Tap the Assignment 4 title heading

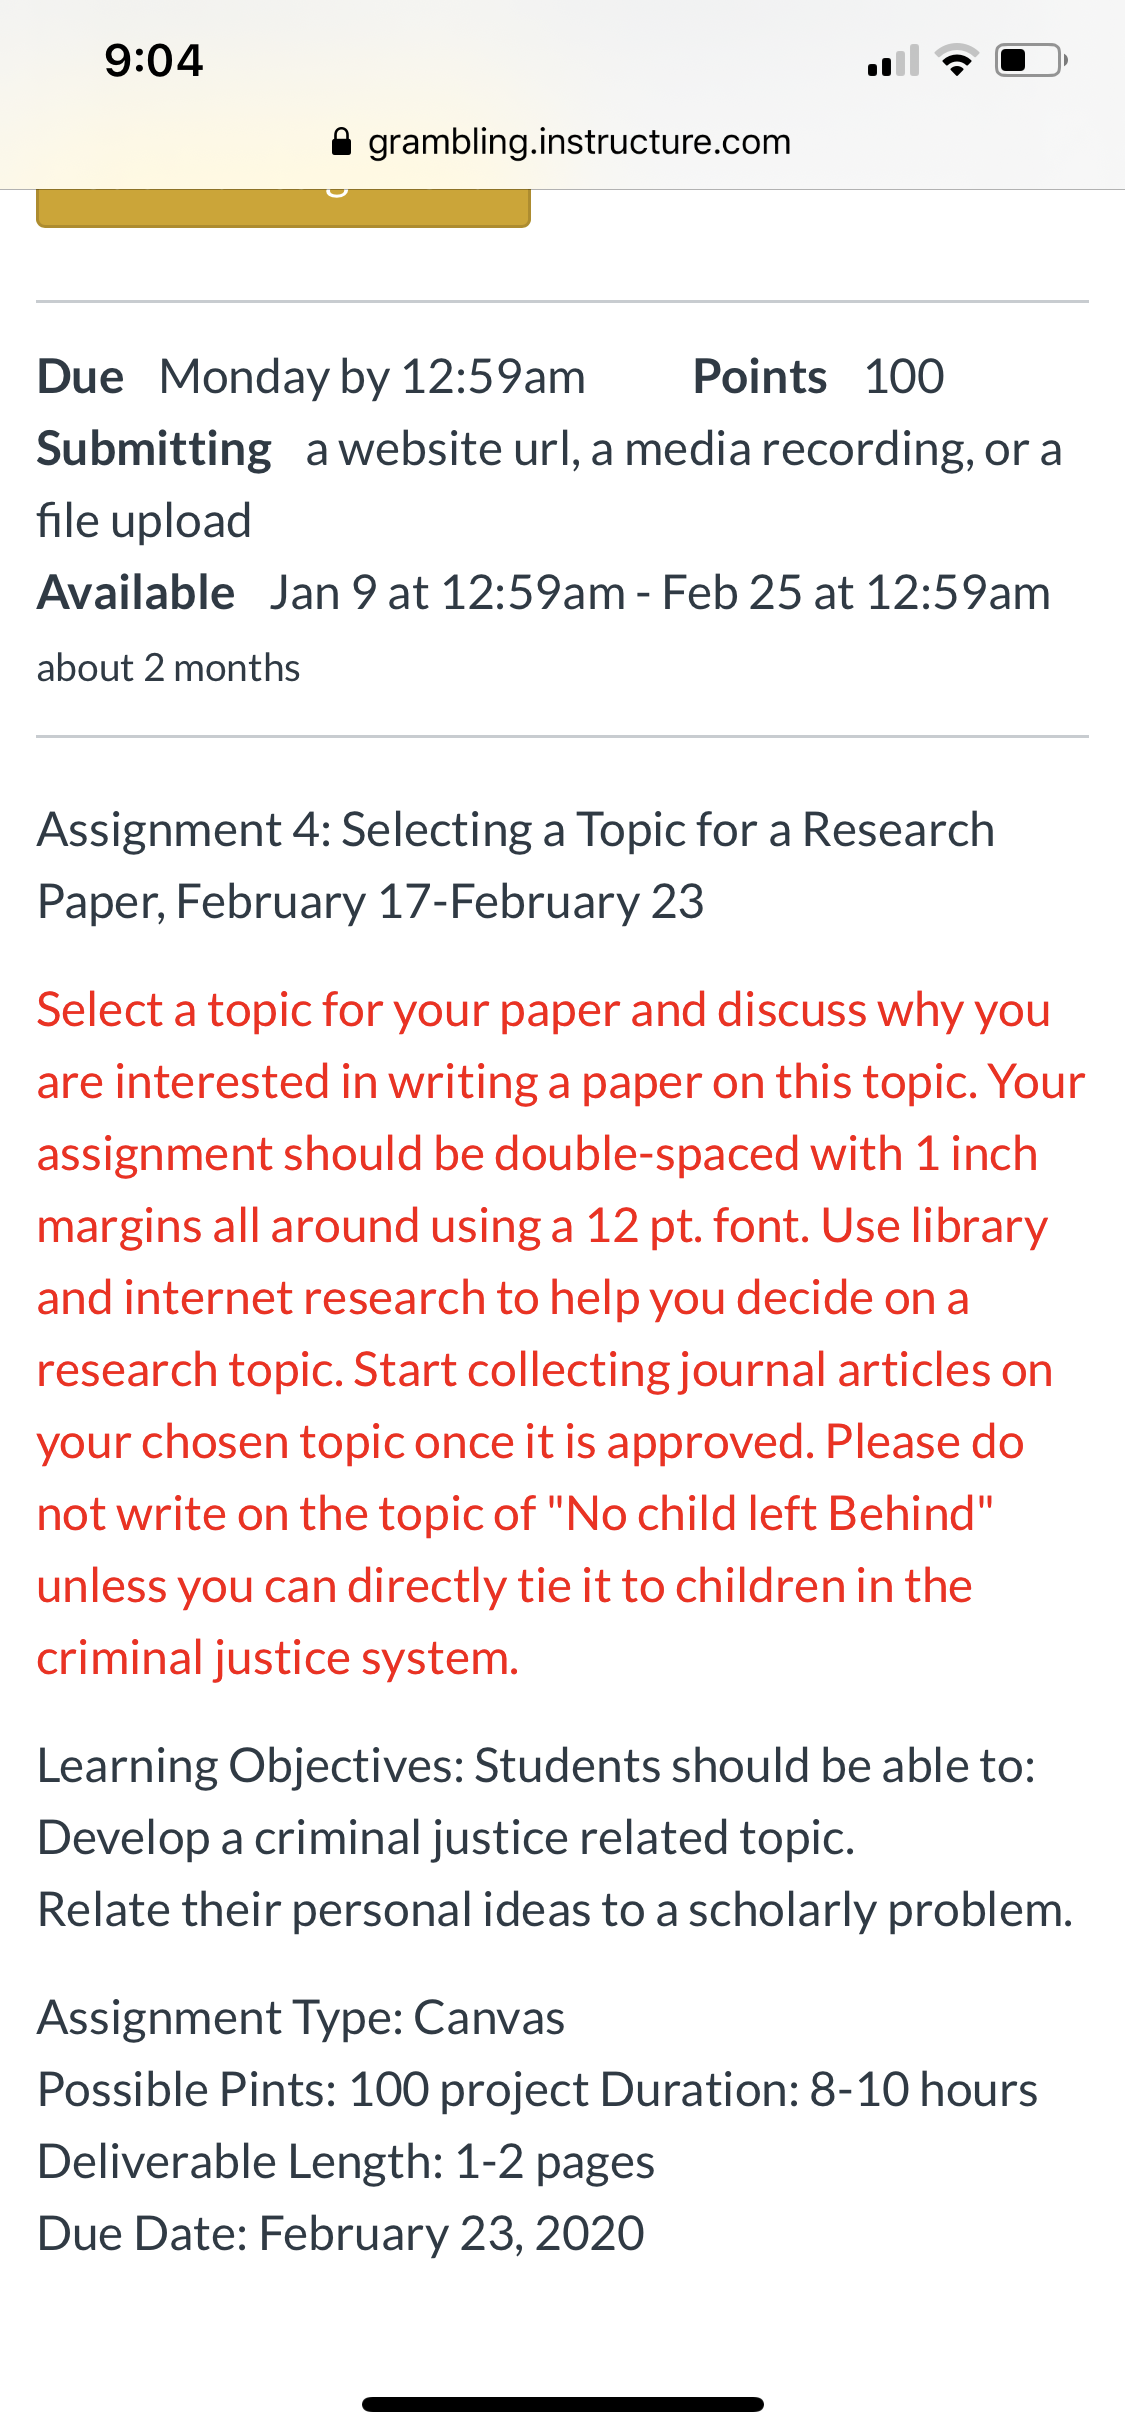coord(516,866)
